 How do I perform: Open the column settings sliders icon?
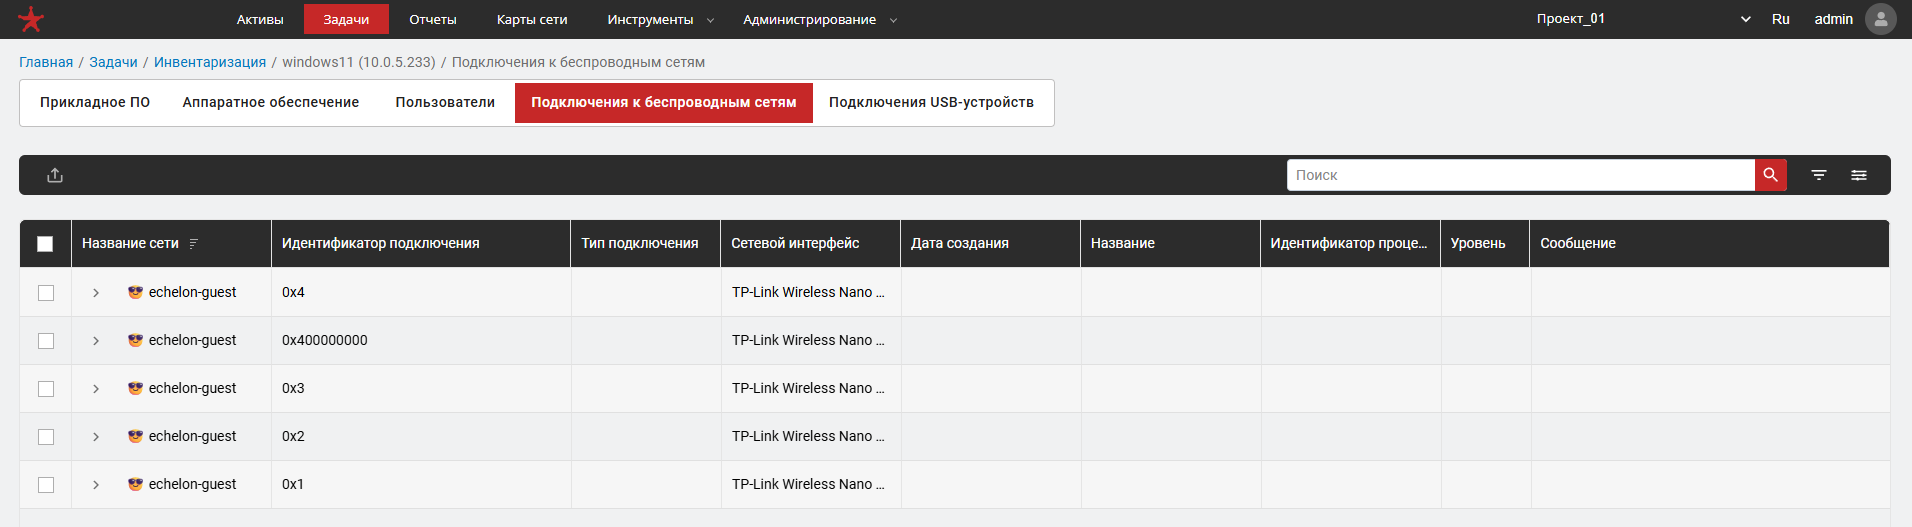coord(1859,175)
